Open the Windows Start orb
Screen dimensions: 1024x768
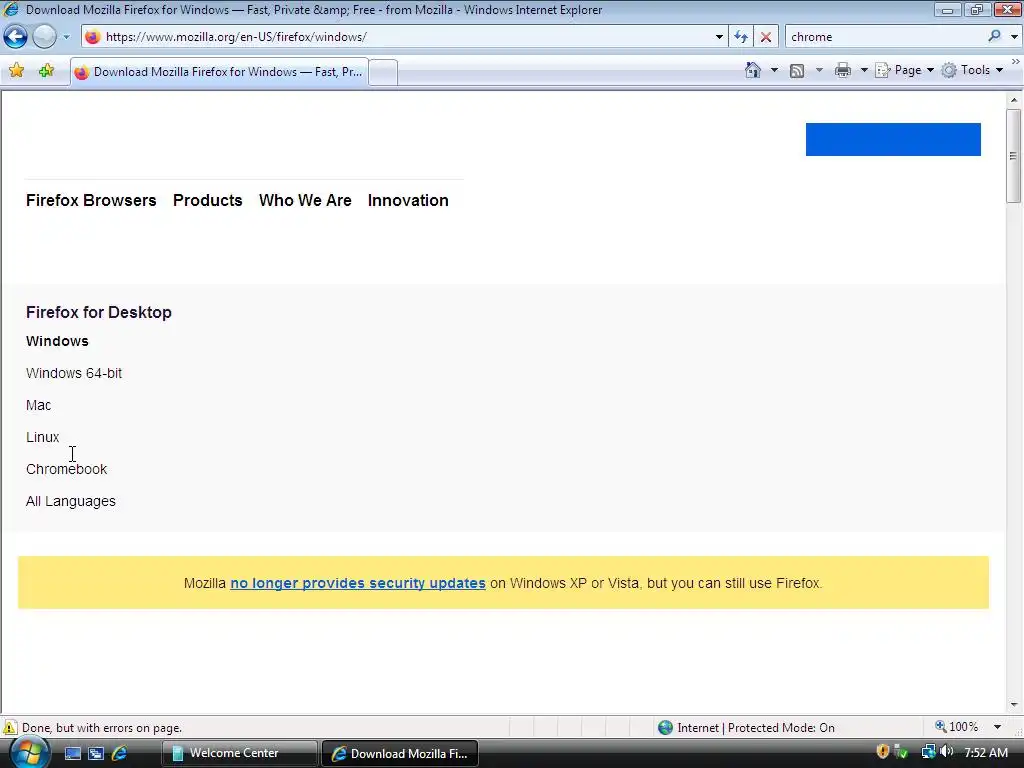pyautogui.click(x=29, y=752)
